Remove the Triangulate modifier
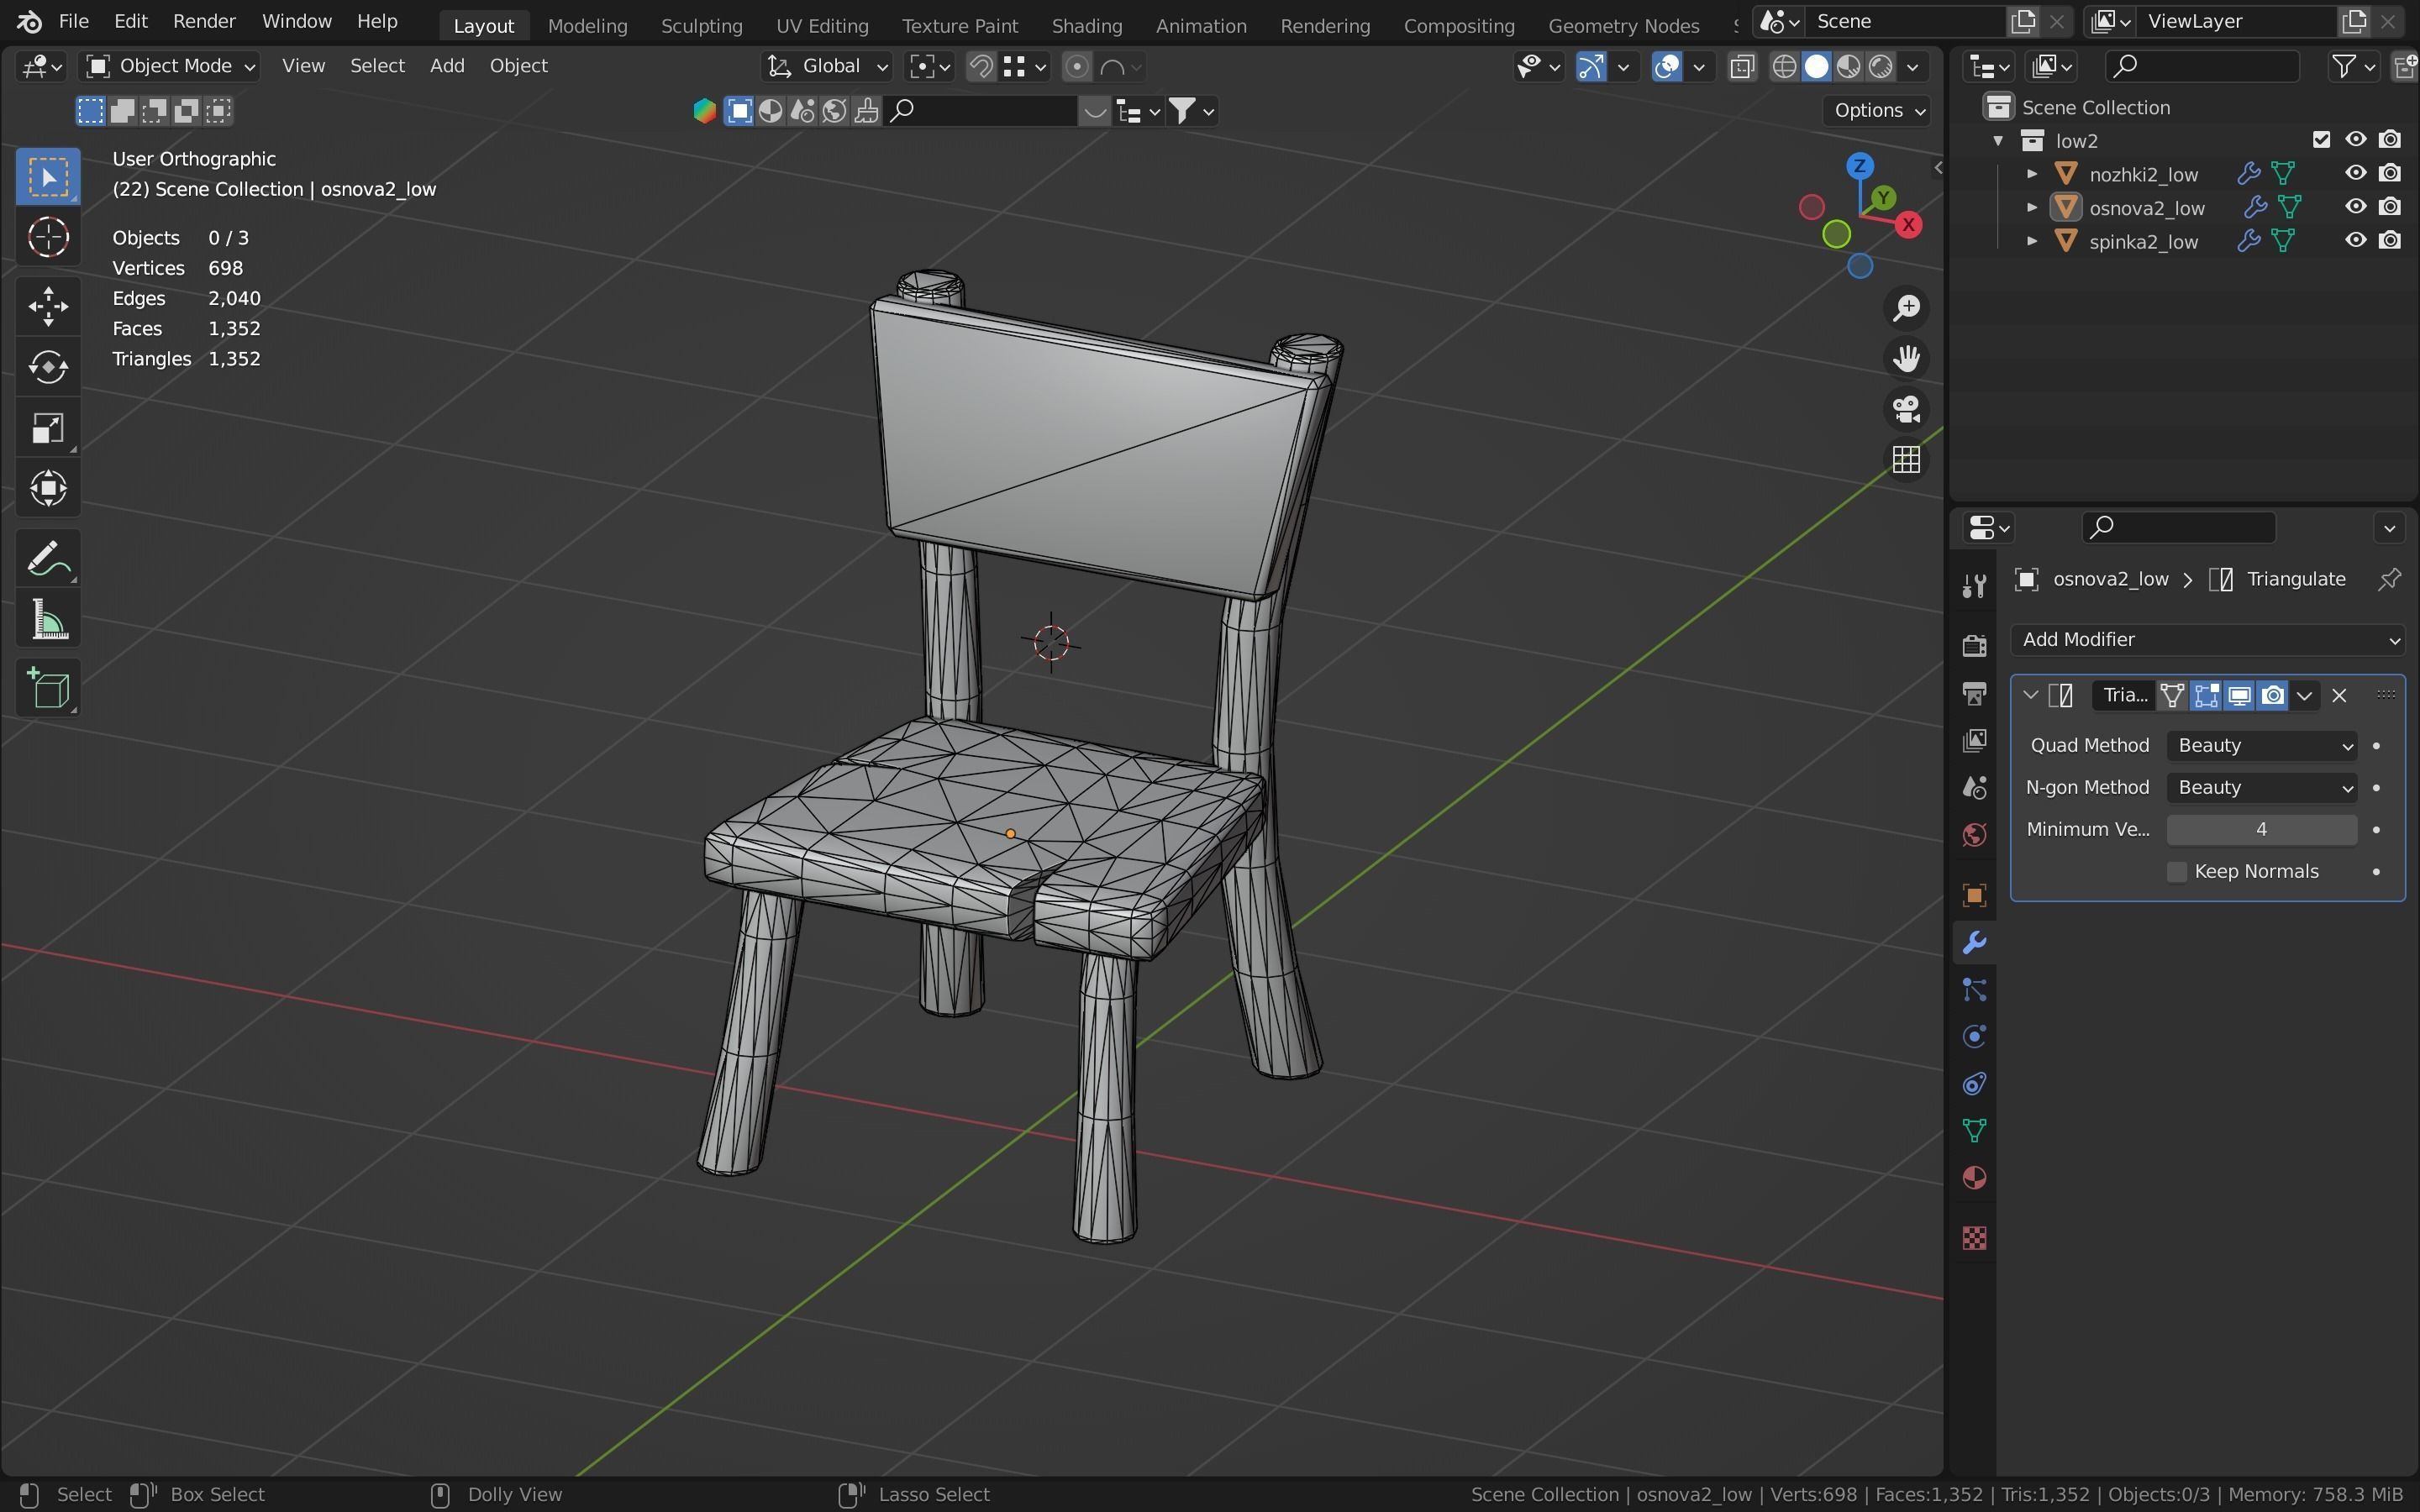The width and height of the screenshot is (2420, 1512). [x=2339, y=696]
